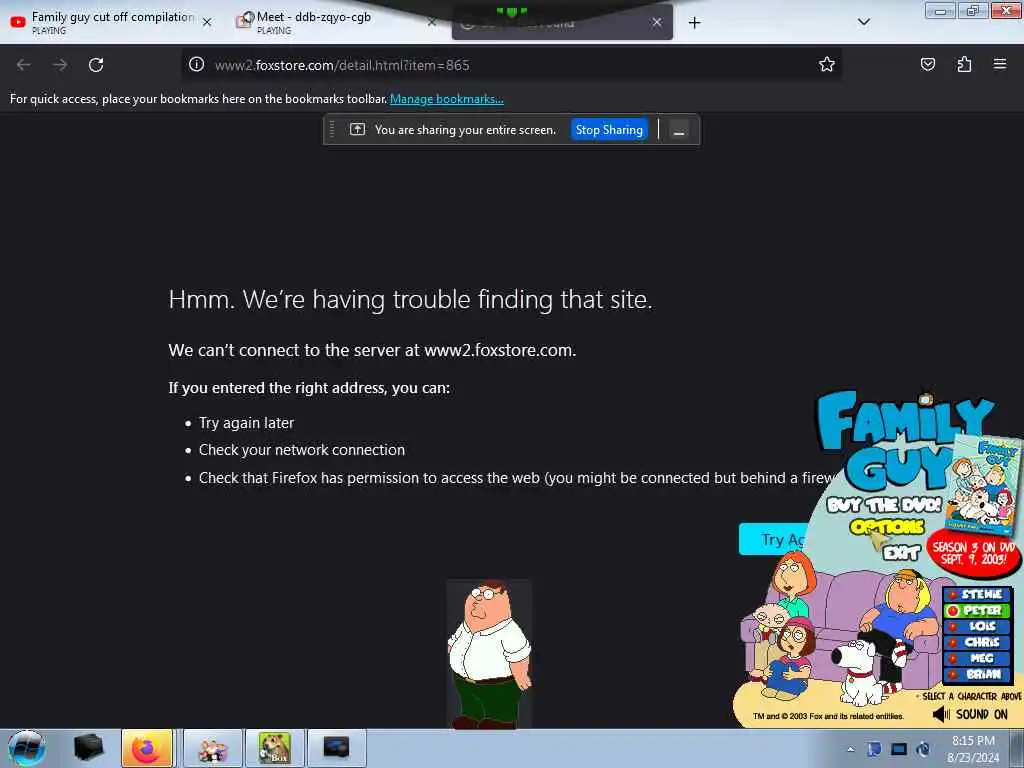Open the clock showing 8:15 PM

pyautogui.click(x=973, y=749)
